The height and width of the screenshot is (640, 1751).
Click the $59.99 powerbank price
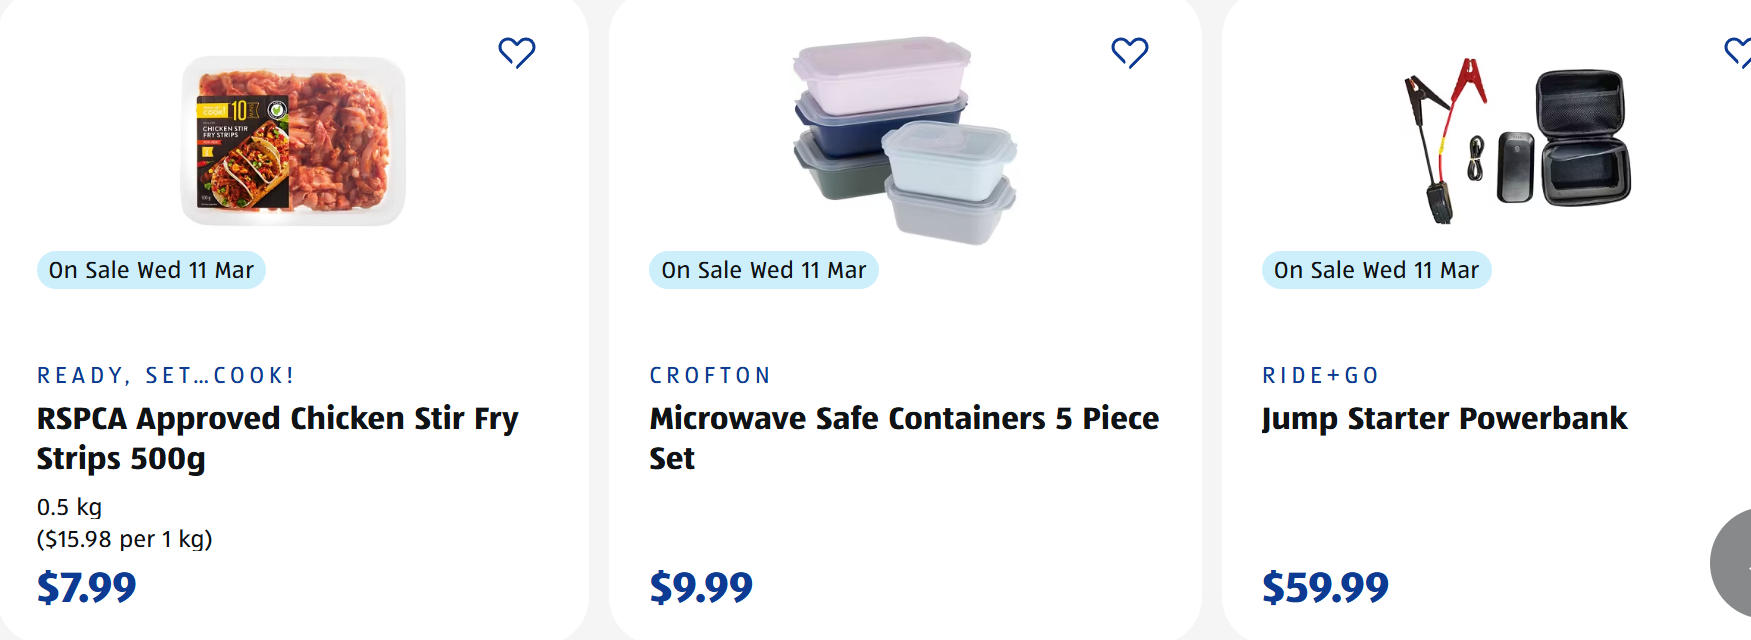(x=1325, y=587)
